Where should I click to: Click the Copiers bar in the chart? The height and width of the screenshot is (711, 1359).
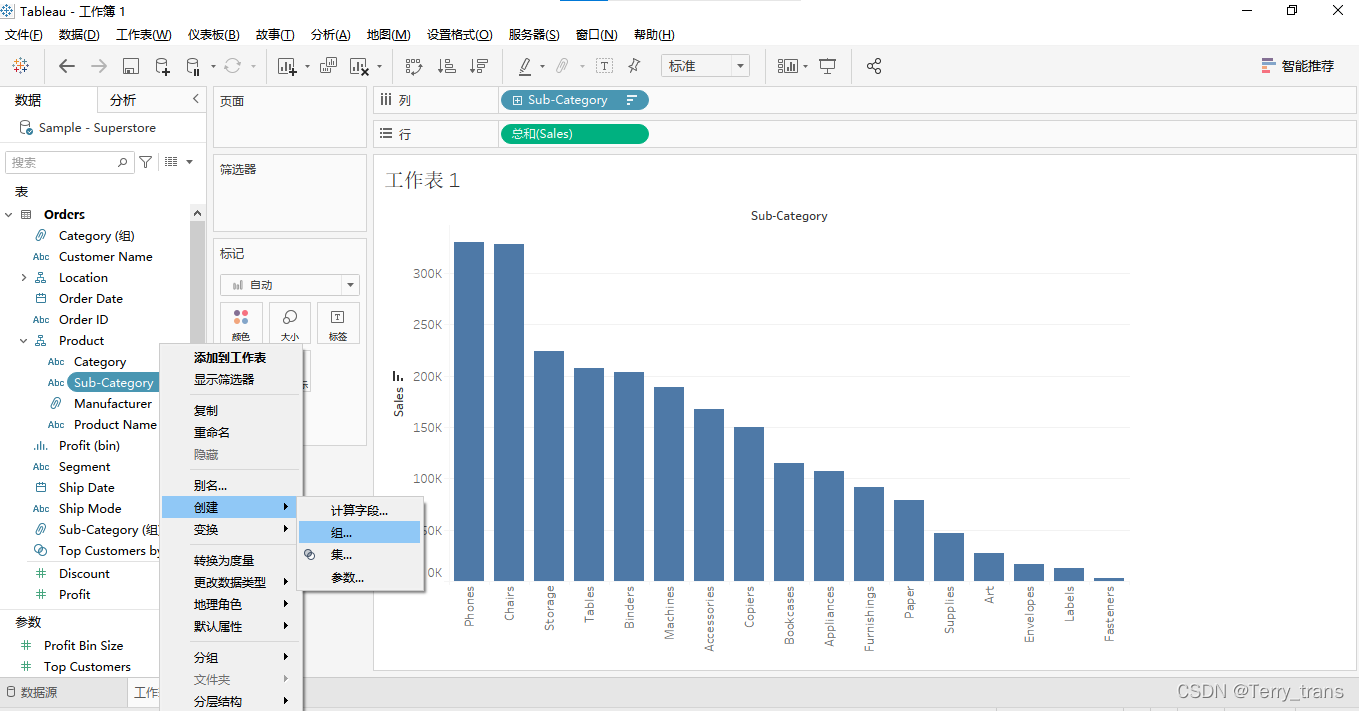point(749,504)
